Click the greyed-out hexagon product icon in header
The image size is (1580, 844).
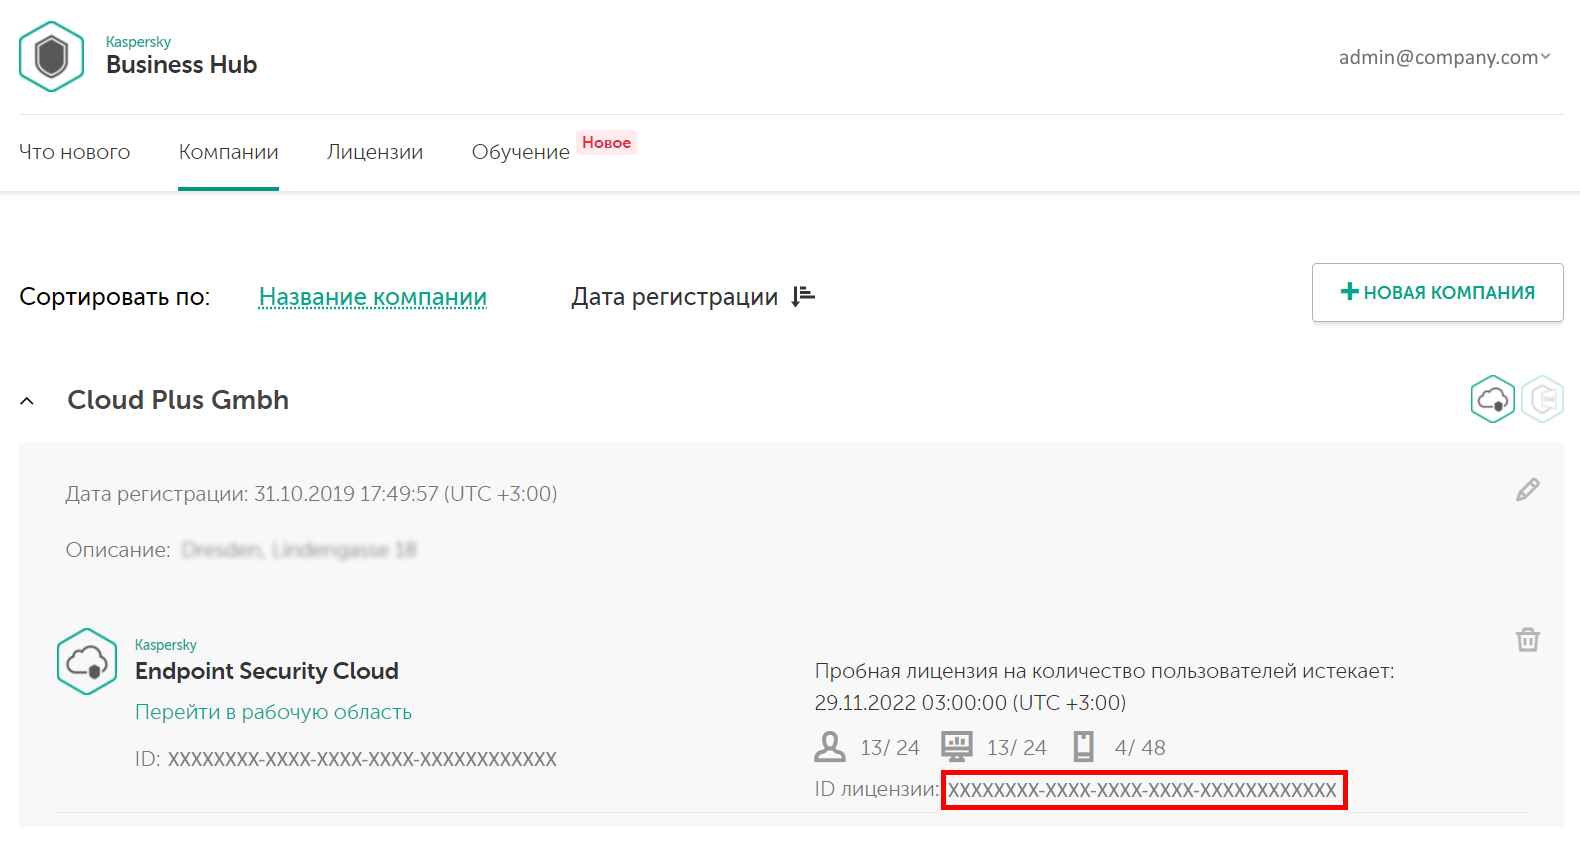tap(1542, 399)
